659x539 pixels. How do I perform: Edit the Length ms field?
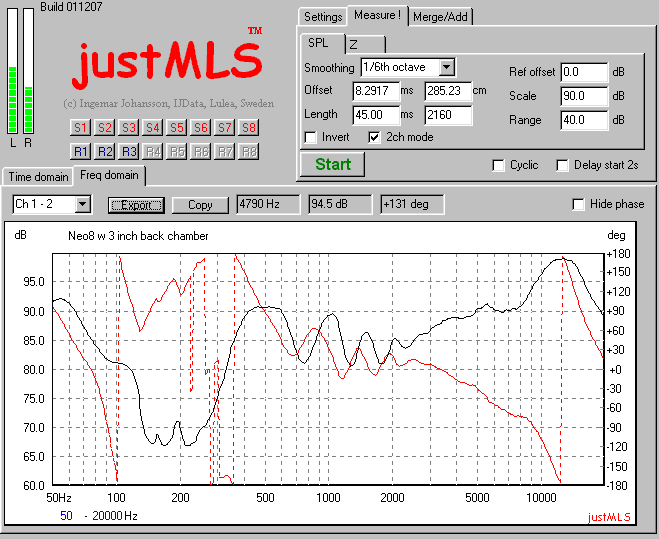[x=376, y=115]
